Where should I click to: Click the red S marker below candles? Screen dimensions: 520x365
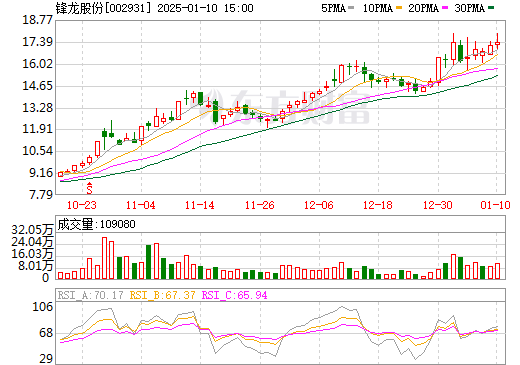pyautogui.click(x=89, y=188)
